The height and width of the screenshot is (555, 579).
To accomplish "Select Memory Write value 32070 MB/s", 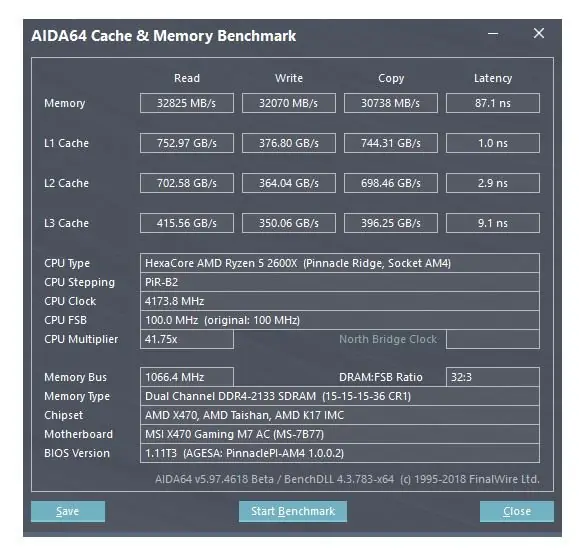I will [x=289, y=103].
